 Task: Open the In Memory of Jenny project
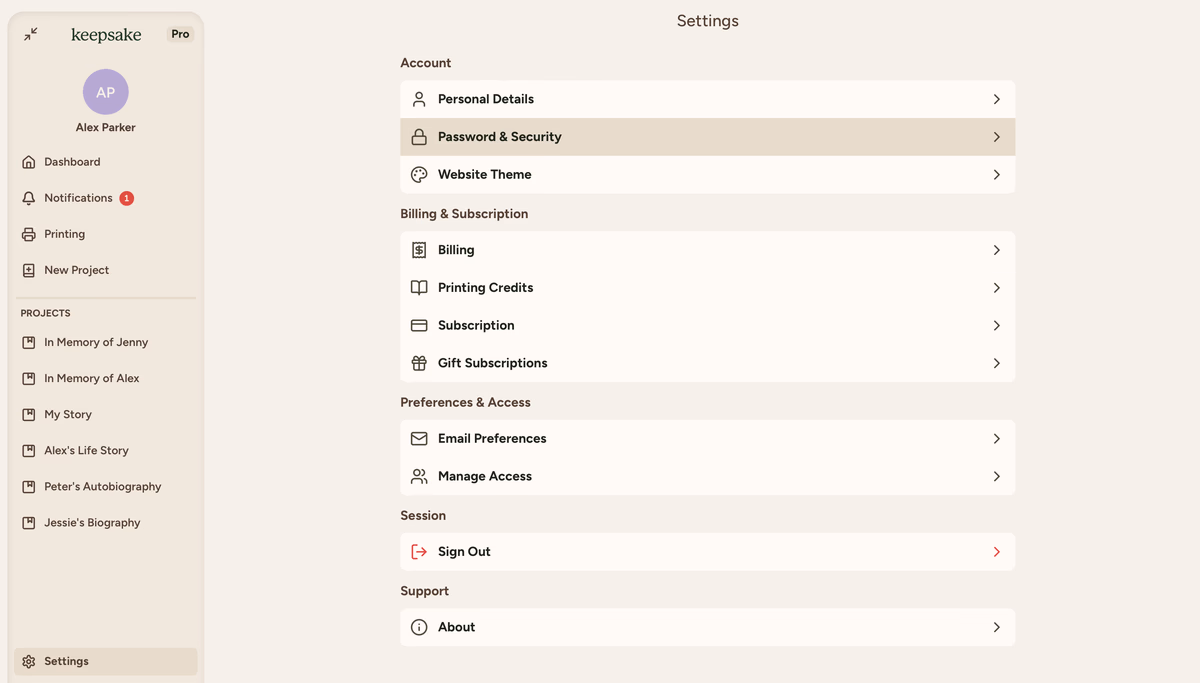click(x=96, y=342)
